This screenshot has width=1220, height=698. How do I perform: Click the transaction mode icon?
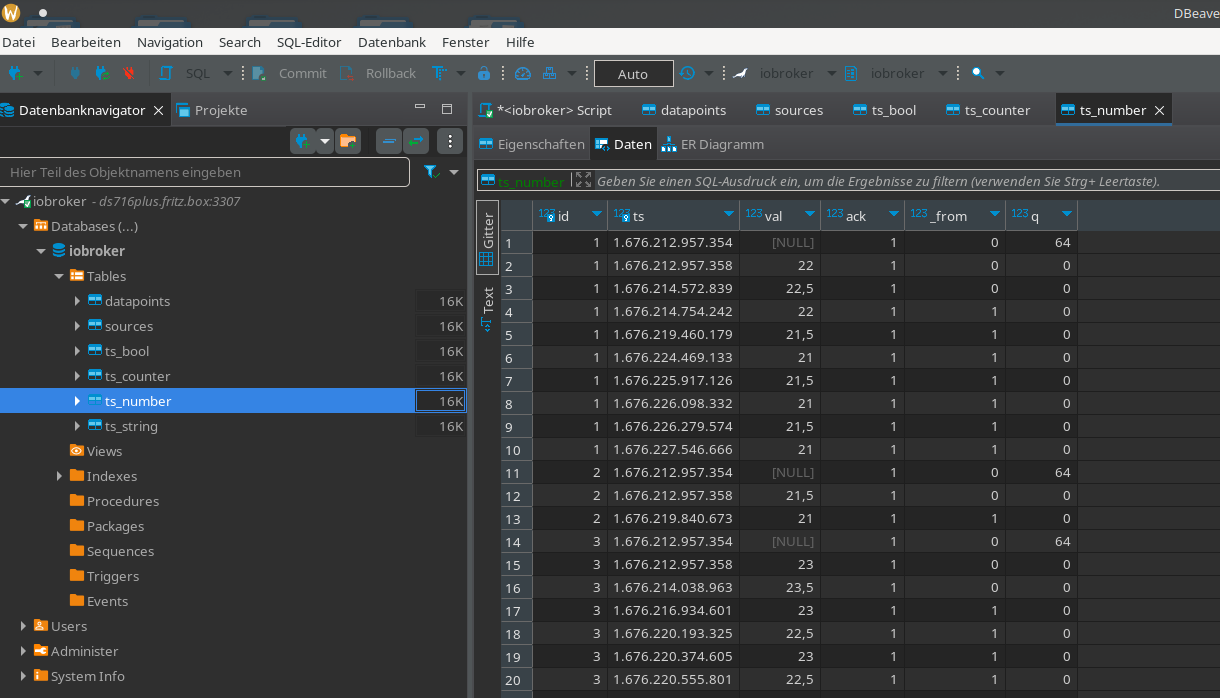439,73
